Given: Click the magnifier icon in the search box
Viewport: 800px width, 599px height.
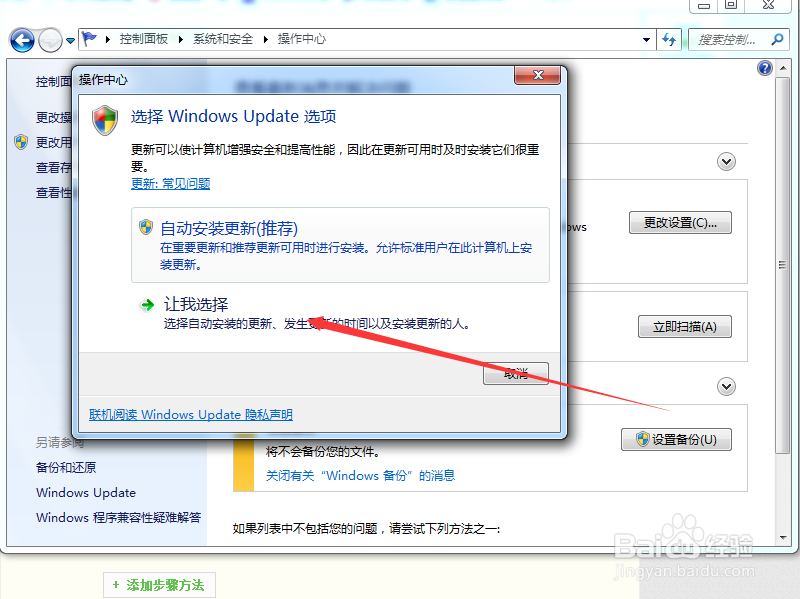Looking at the screenshot, I should click(x=778, y=40).
